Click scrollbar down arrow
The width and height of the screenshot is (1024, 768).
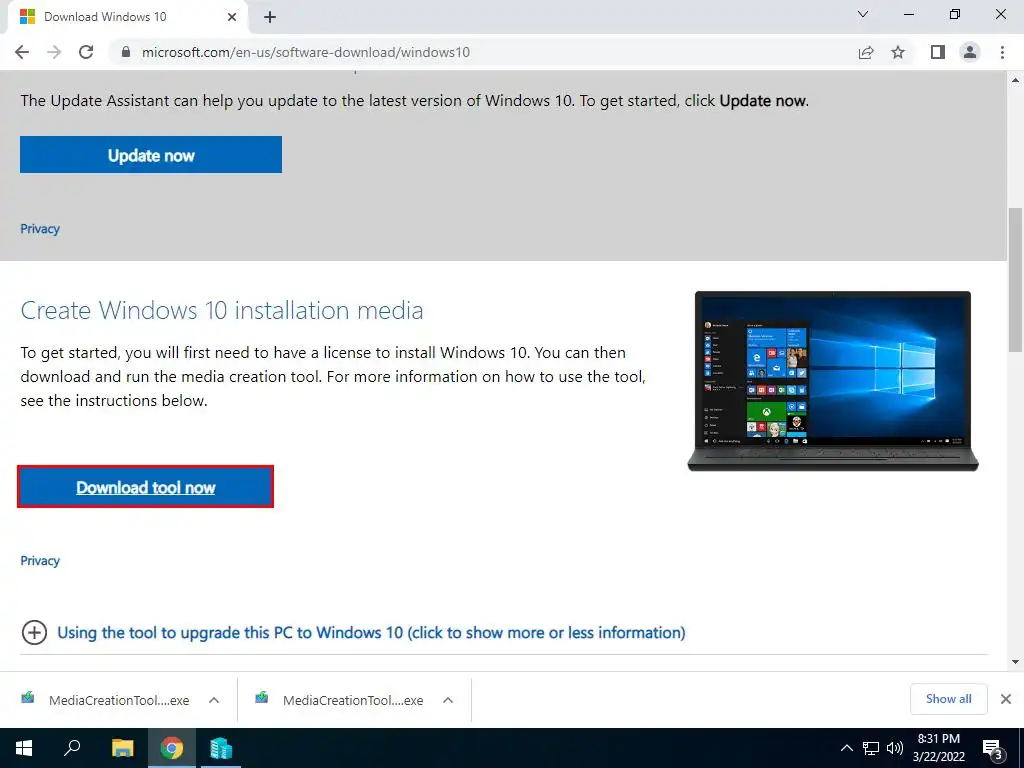click(x=1016, y=662)
